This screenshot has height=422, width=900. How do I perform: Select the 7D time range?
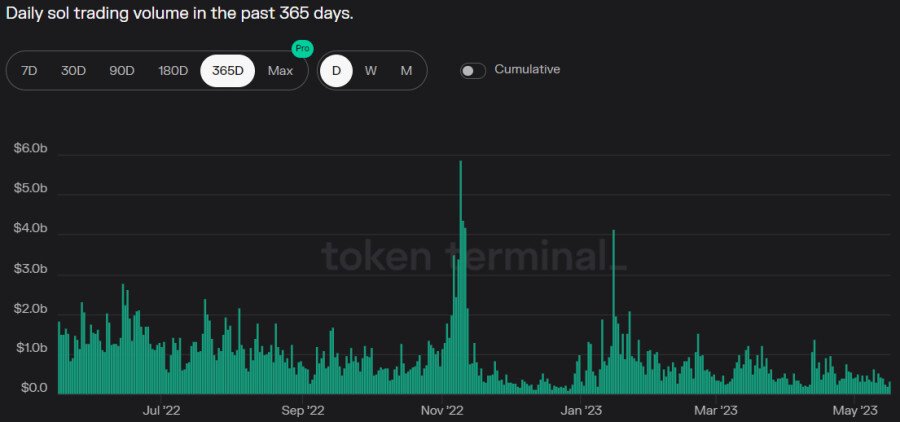29,71
